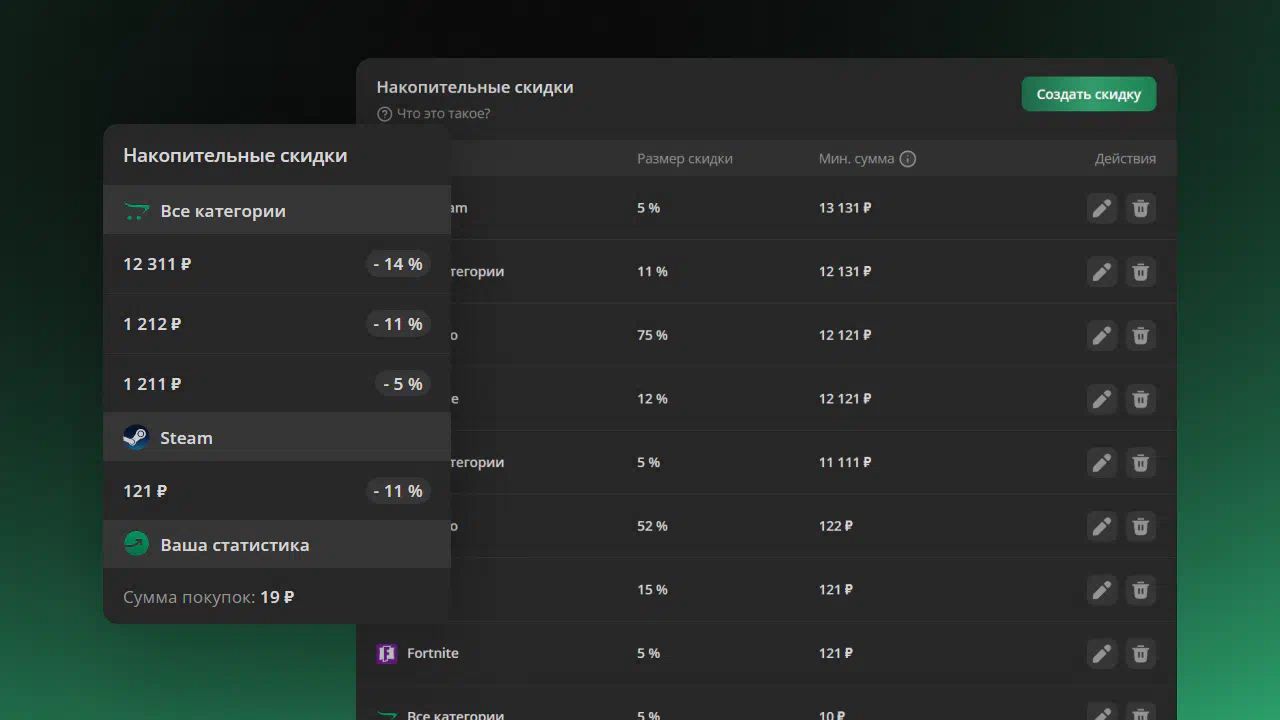This screenshot has height=720, width=1280.
Task: Delete the 13 131 ₽ discount row
Action: (1140, 208)
